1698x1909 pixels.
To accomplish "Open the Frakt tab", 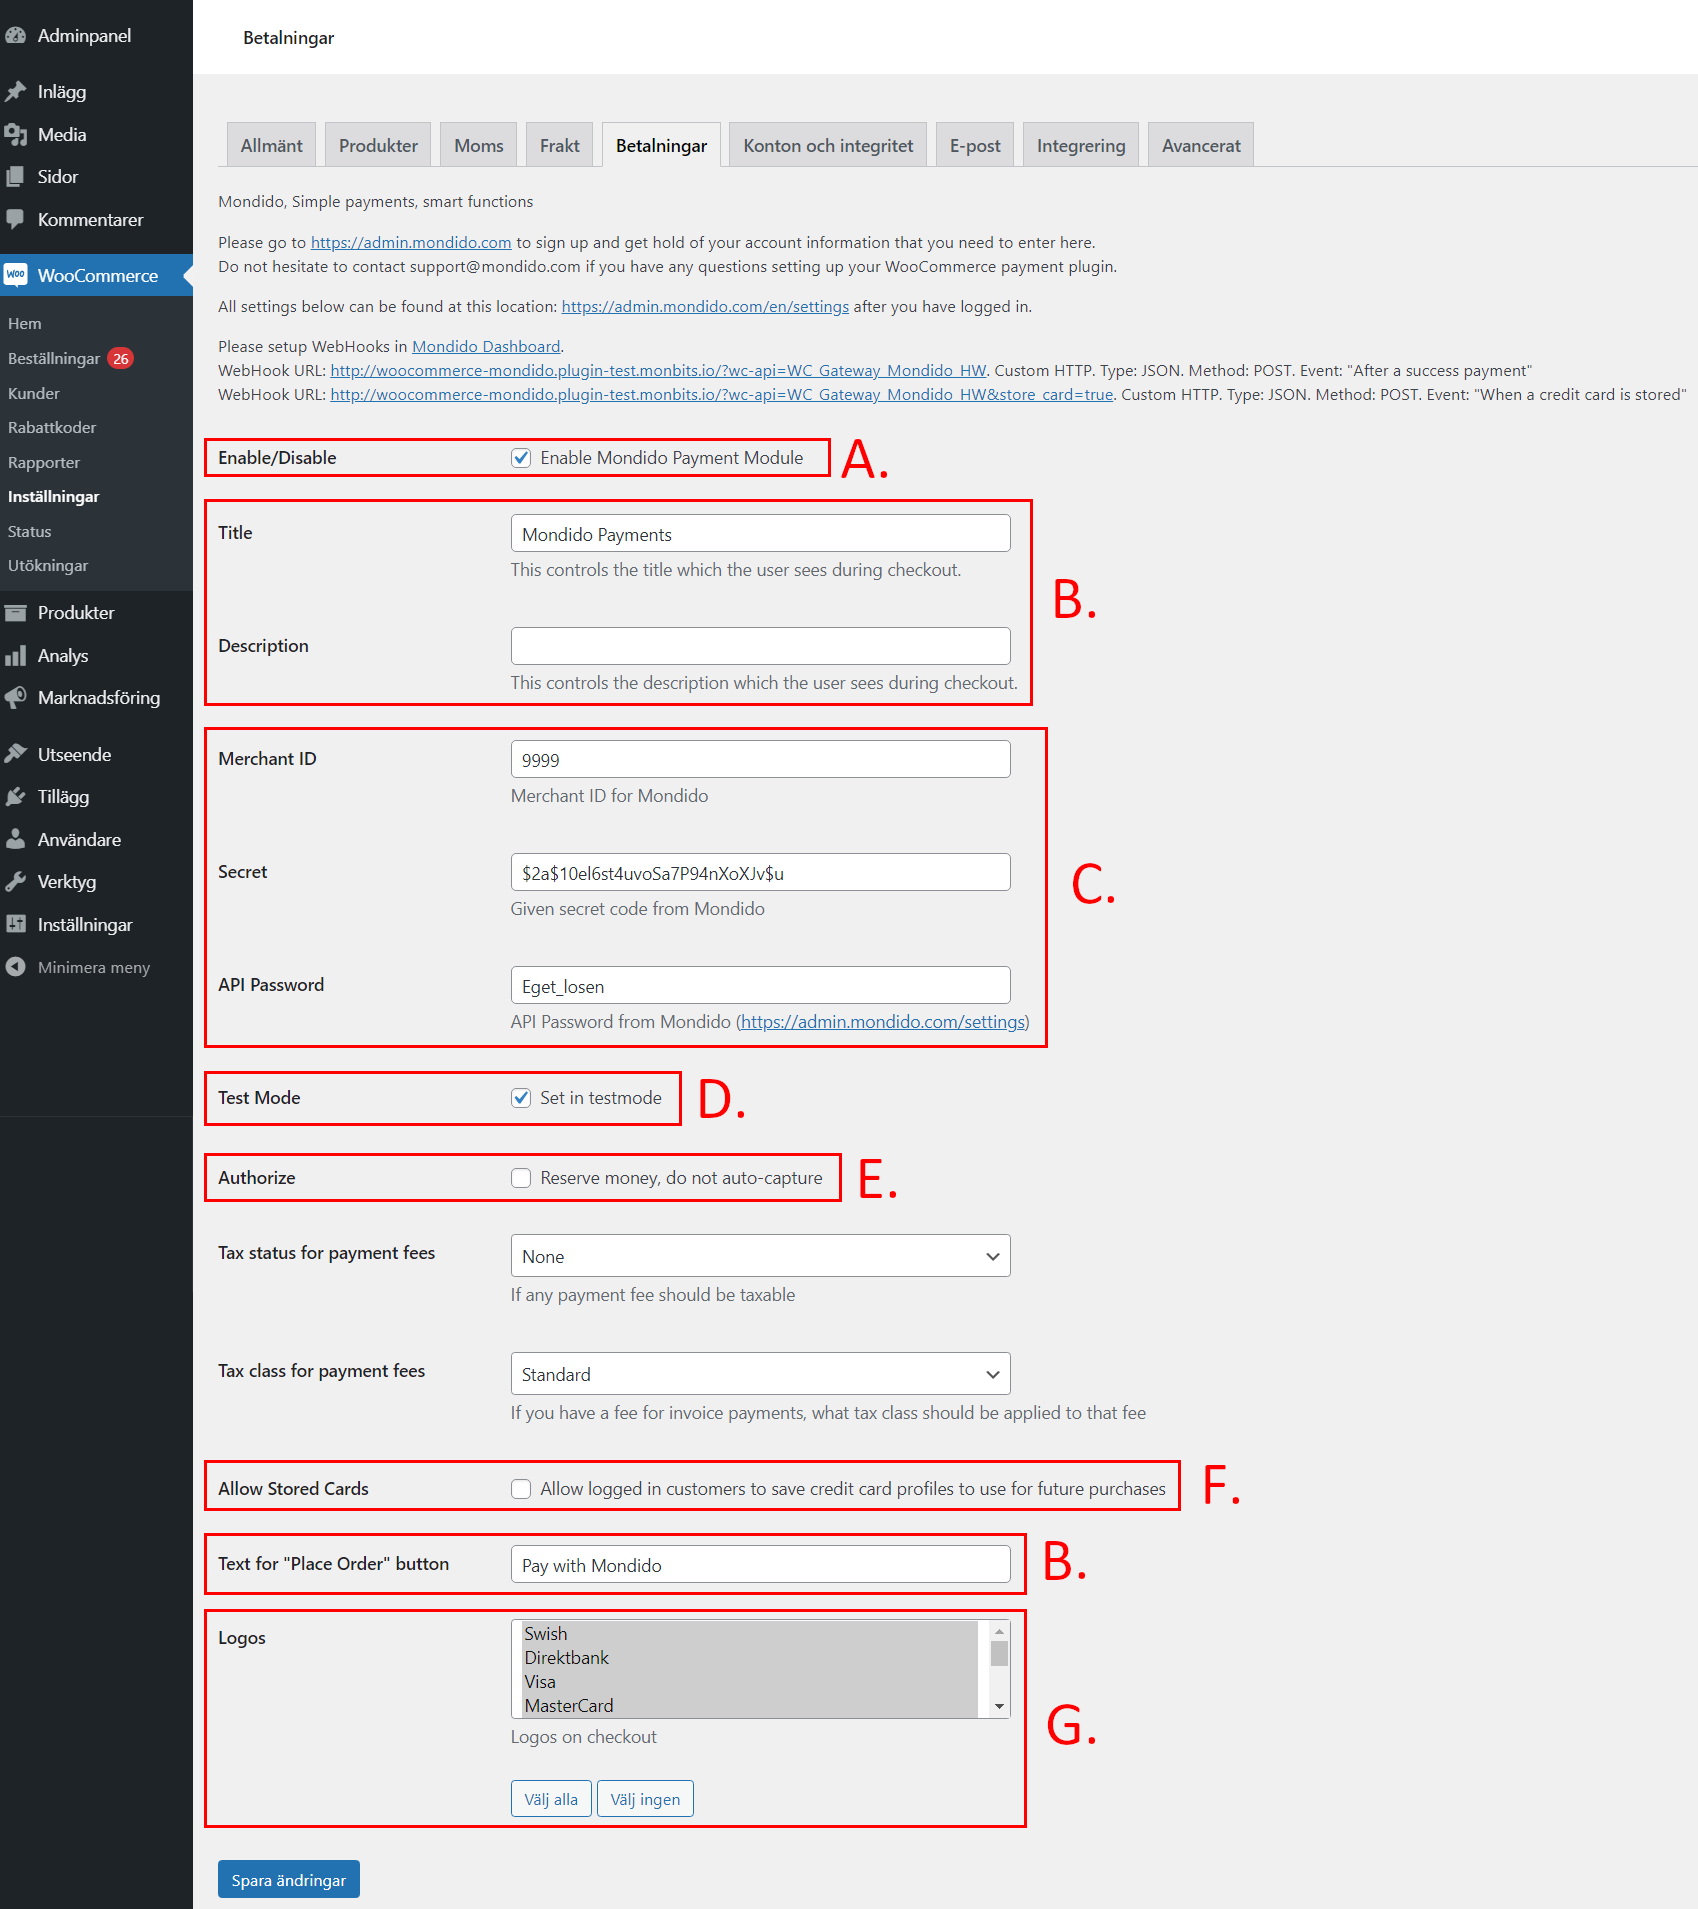I will coord(559,145).
